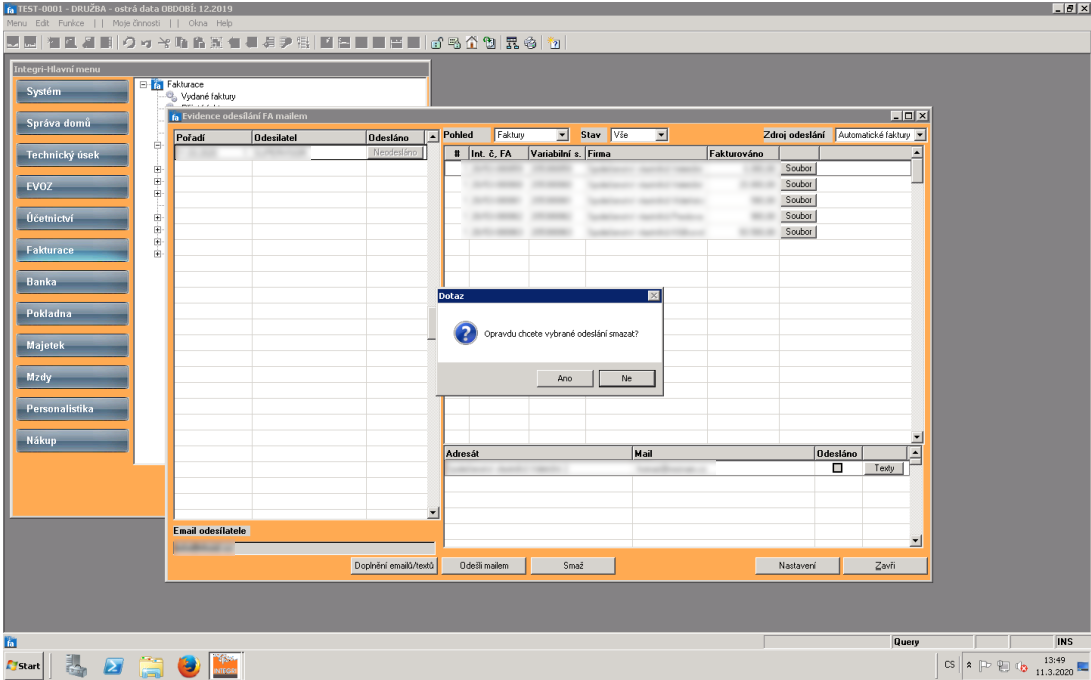Click the Nastavení button

[x=797, y=566]
